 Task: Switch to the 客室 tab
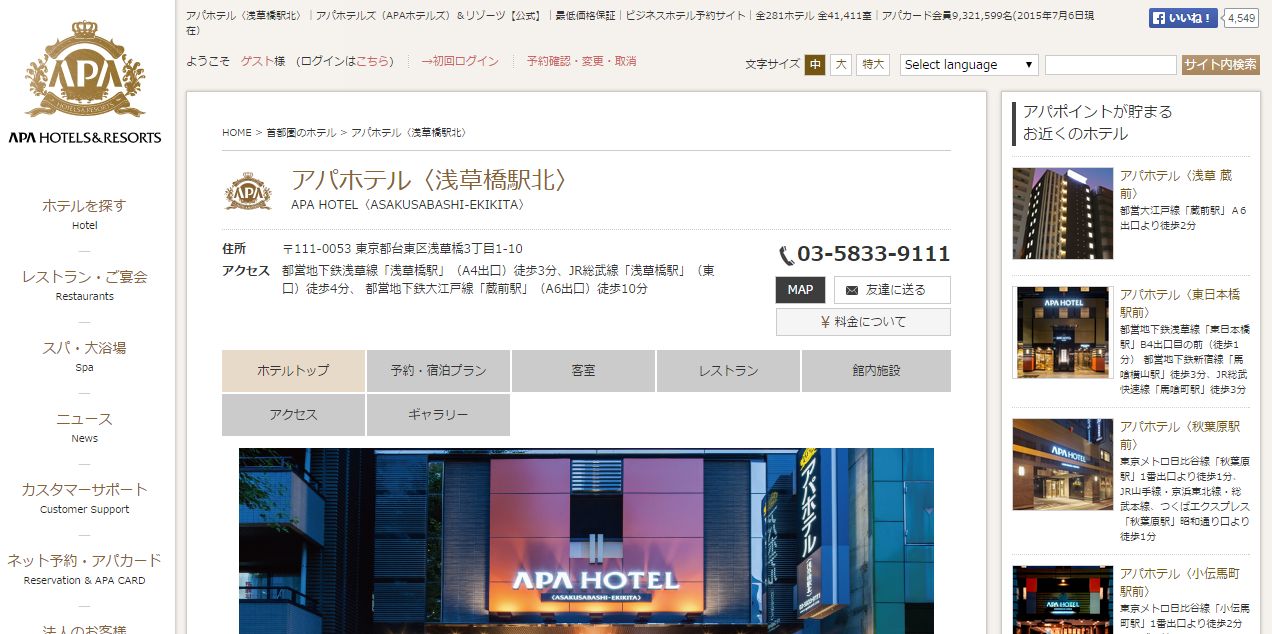click(583, 371)
